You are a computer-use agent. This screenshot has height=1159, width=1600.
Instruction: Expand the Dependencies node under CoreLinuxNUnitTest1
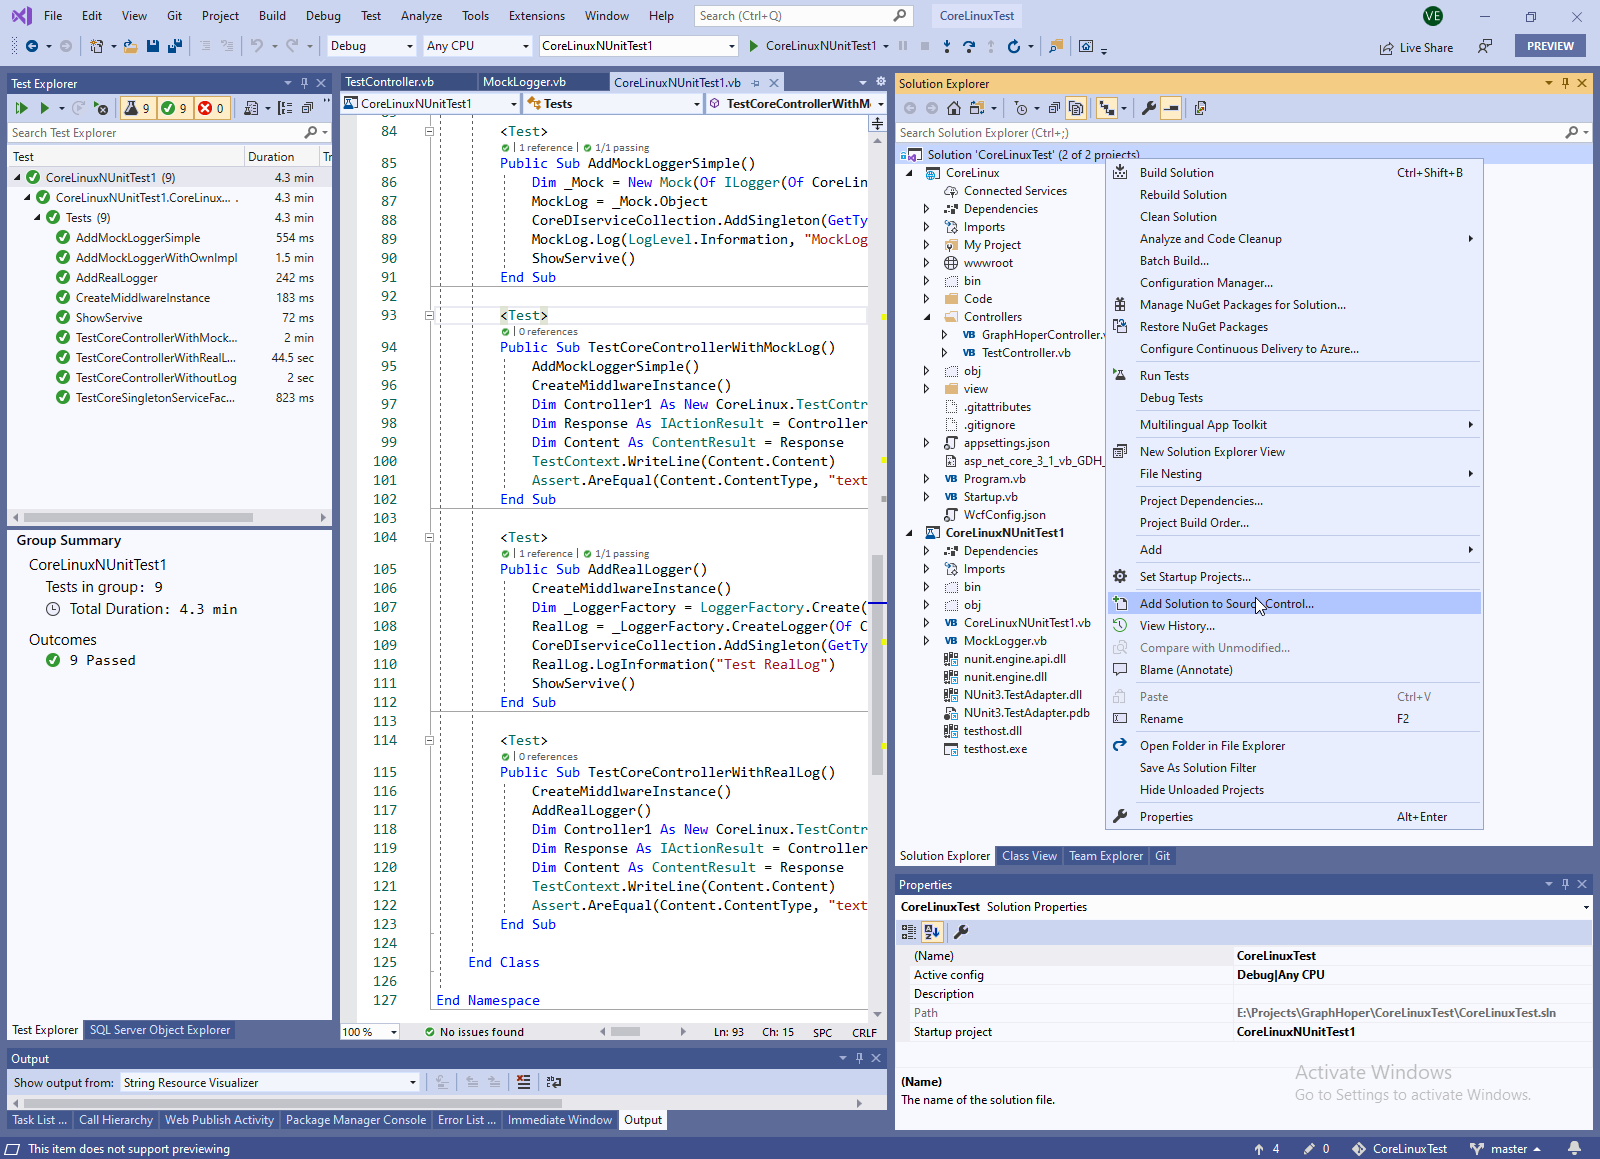pos(926,551)
